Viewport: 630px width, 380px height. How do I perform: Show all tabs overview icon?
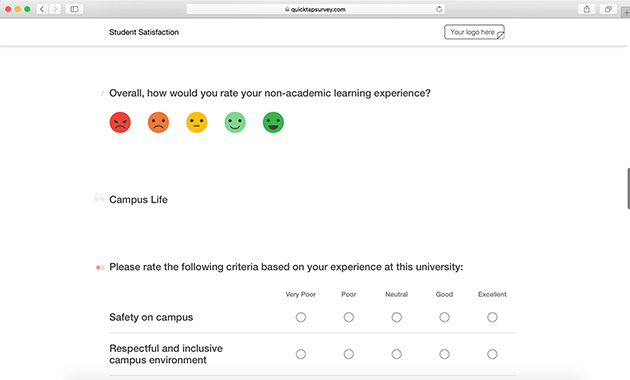point(608,9)
